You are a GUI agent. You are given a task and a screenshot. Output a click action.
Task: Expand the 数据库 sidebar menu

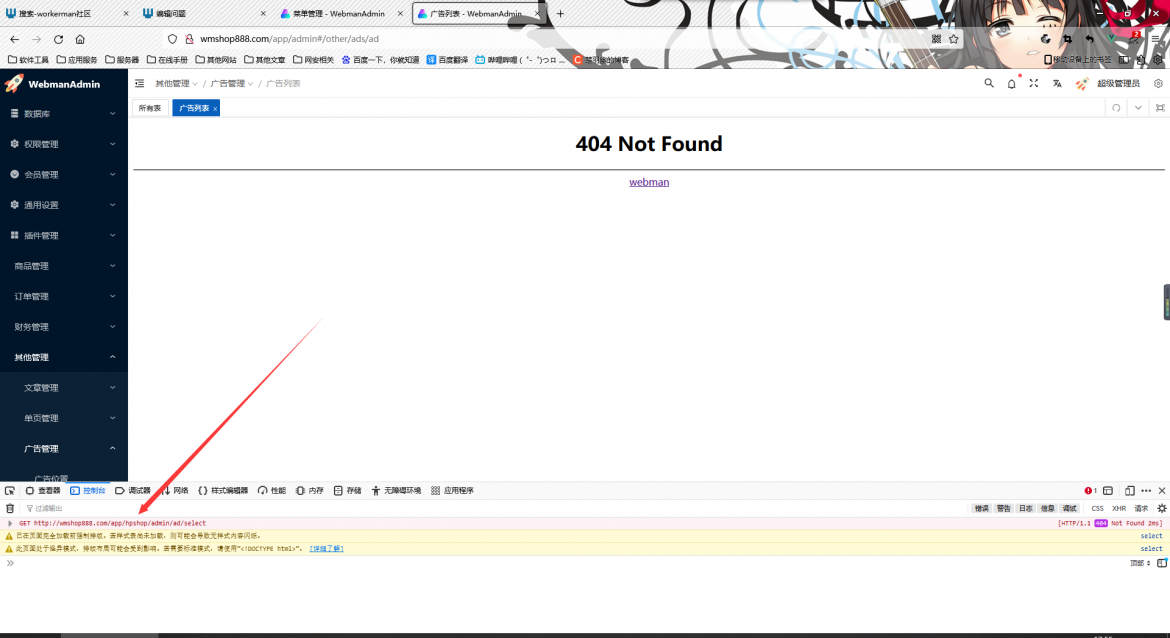(x=63, y=113)
